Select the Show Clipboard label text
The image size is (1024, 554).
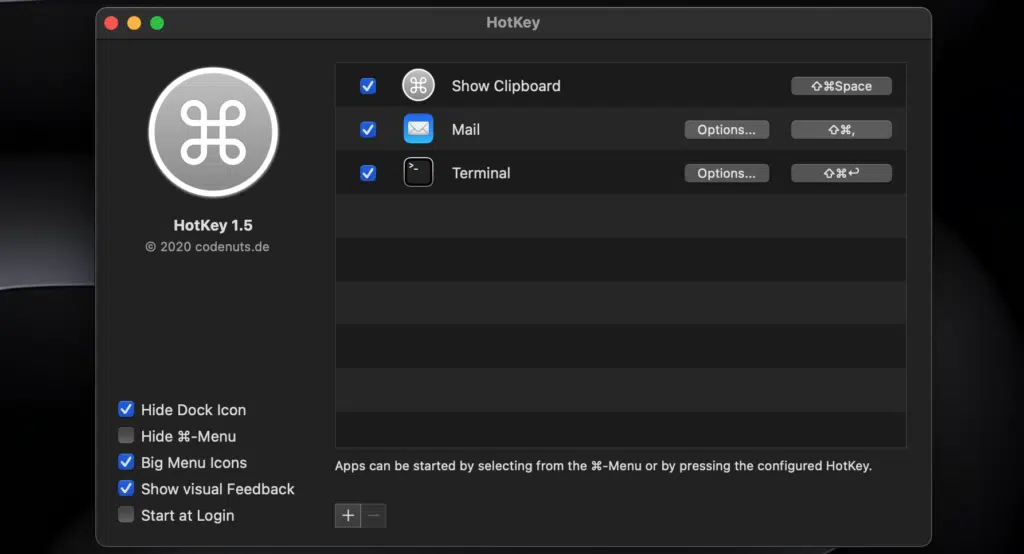[x=506, y=86]
